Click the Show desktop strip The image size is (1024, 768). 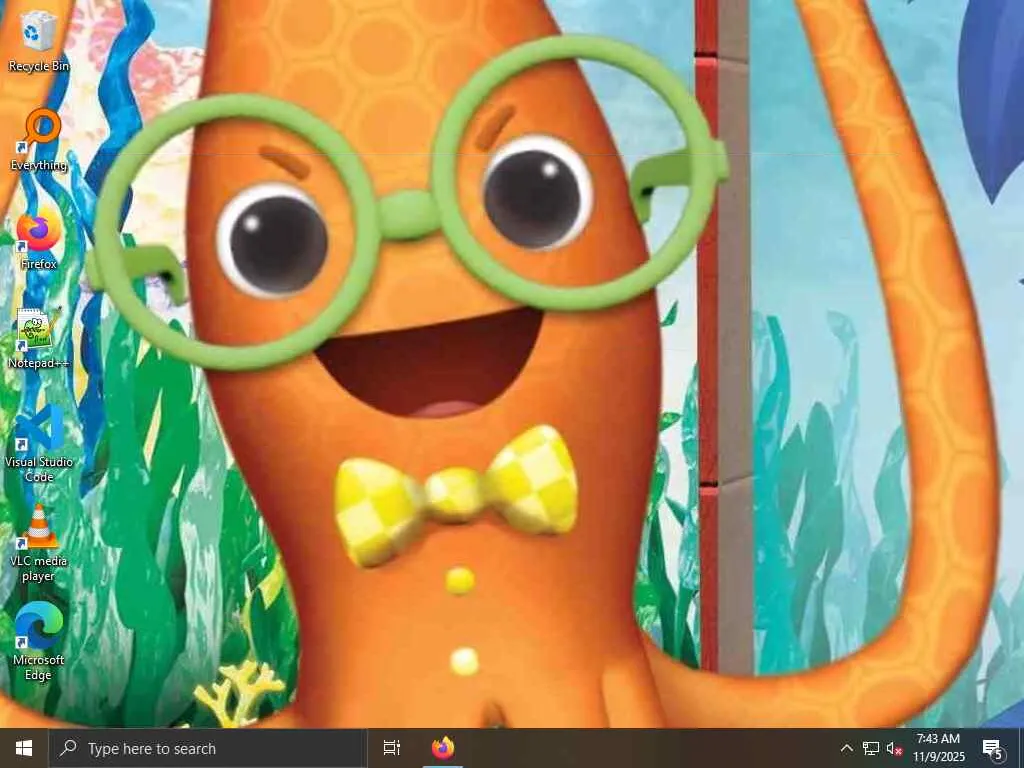click(x=1021, y=748)
